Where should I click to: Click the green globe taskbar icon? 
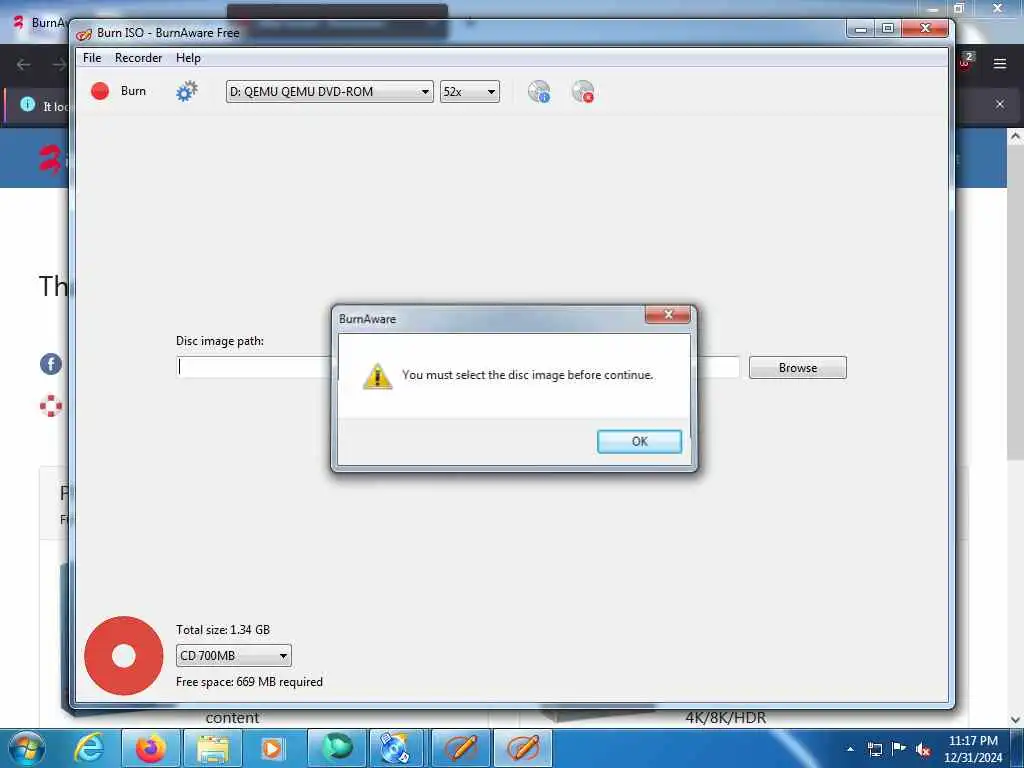click(337, 748)
